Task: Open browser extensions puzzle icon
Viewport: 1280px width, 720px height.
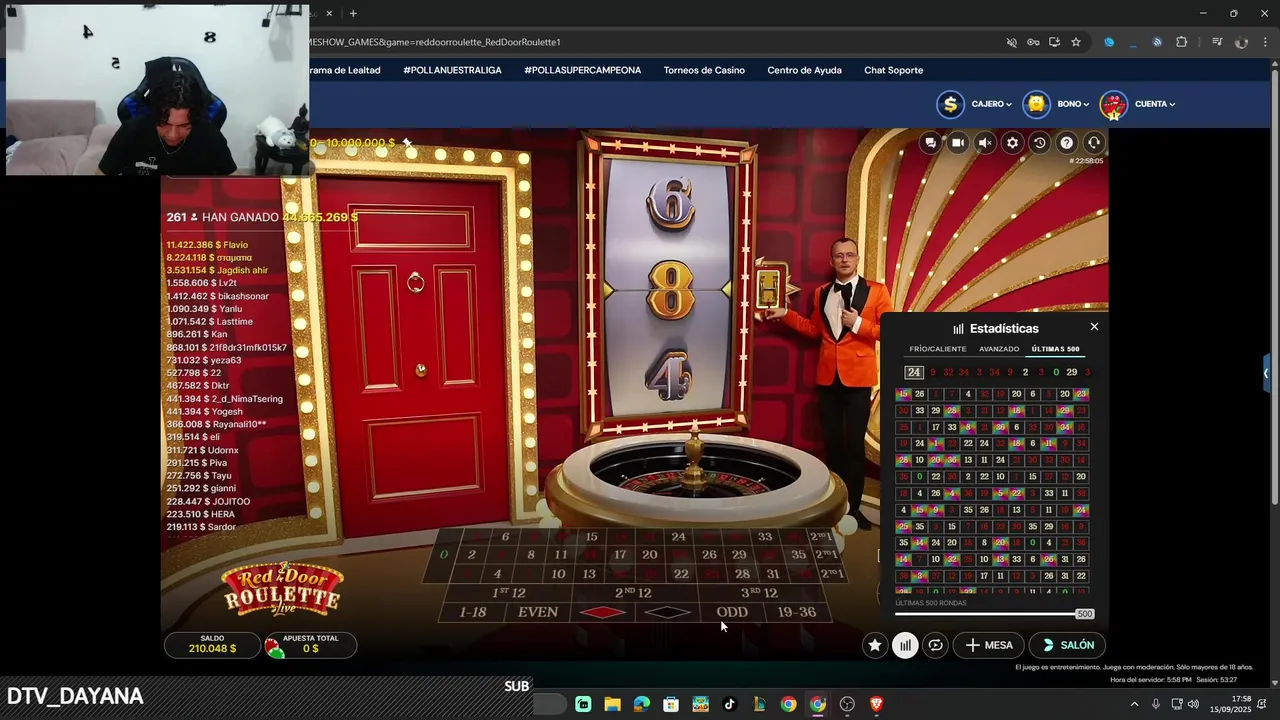Action: click(1182, 42)
